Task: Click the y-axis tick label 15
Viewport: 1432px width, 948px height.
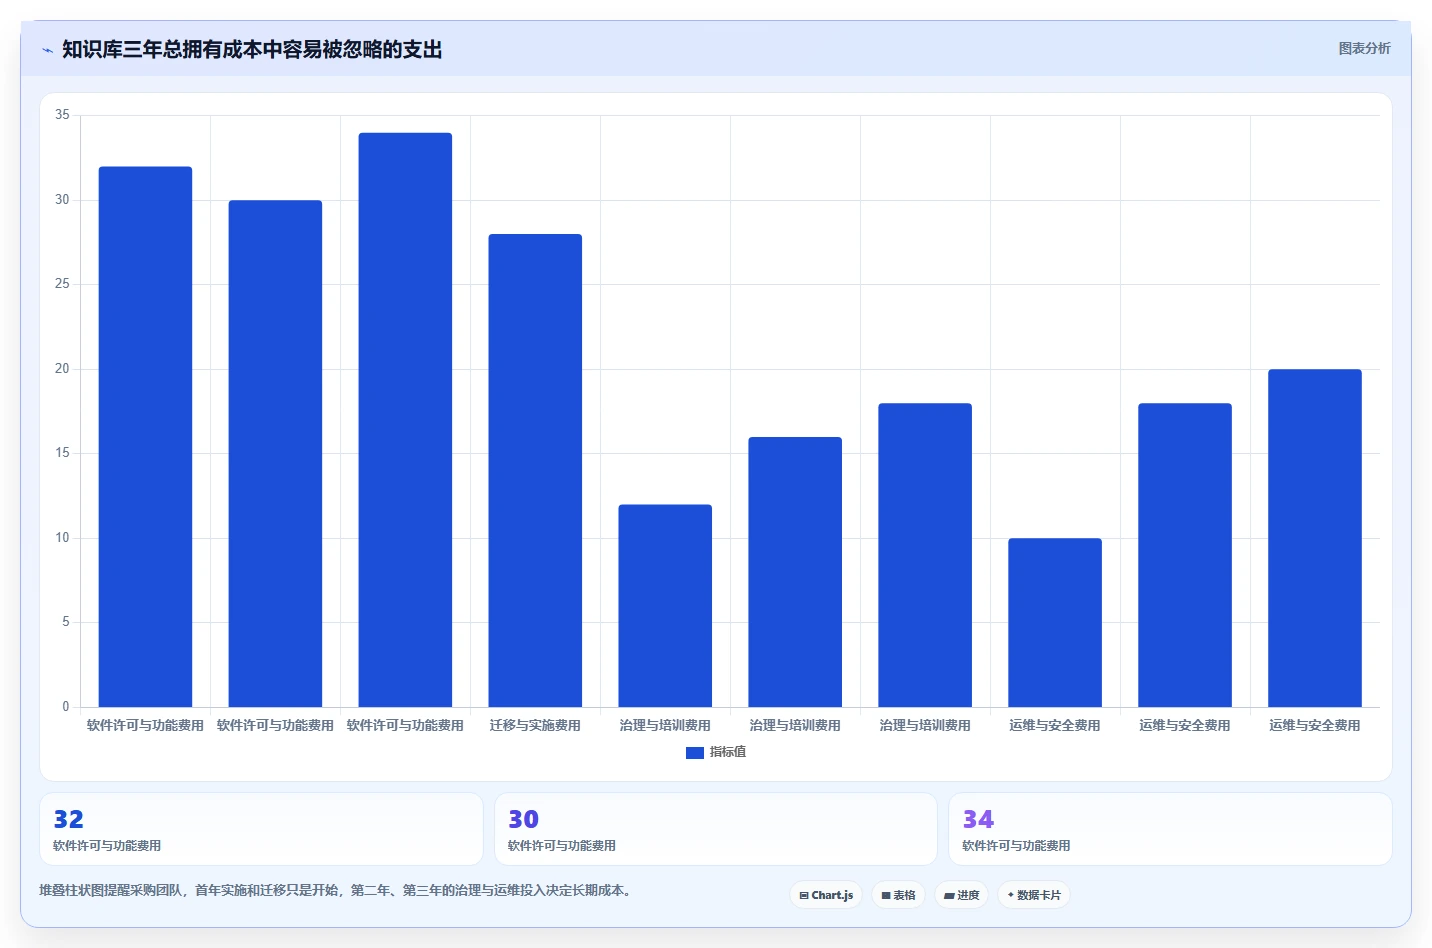Action: [x=62, y=453]
